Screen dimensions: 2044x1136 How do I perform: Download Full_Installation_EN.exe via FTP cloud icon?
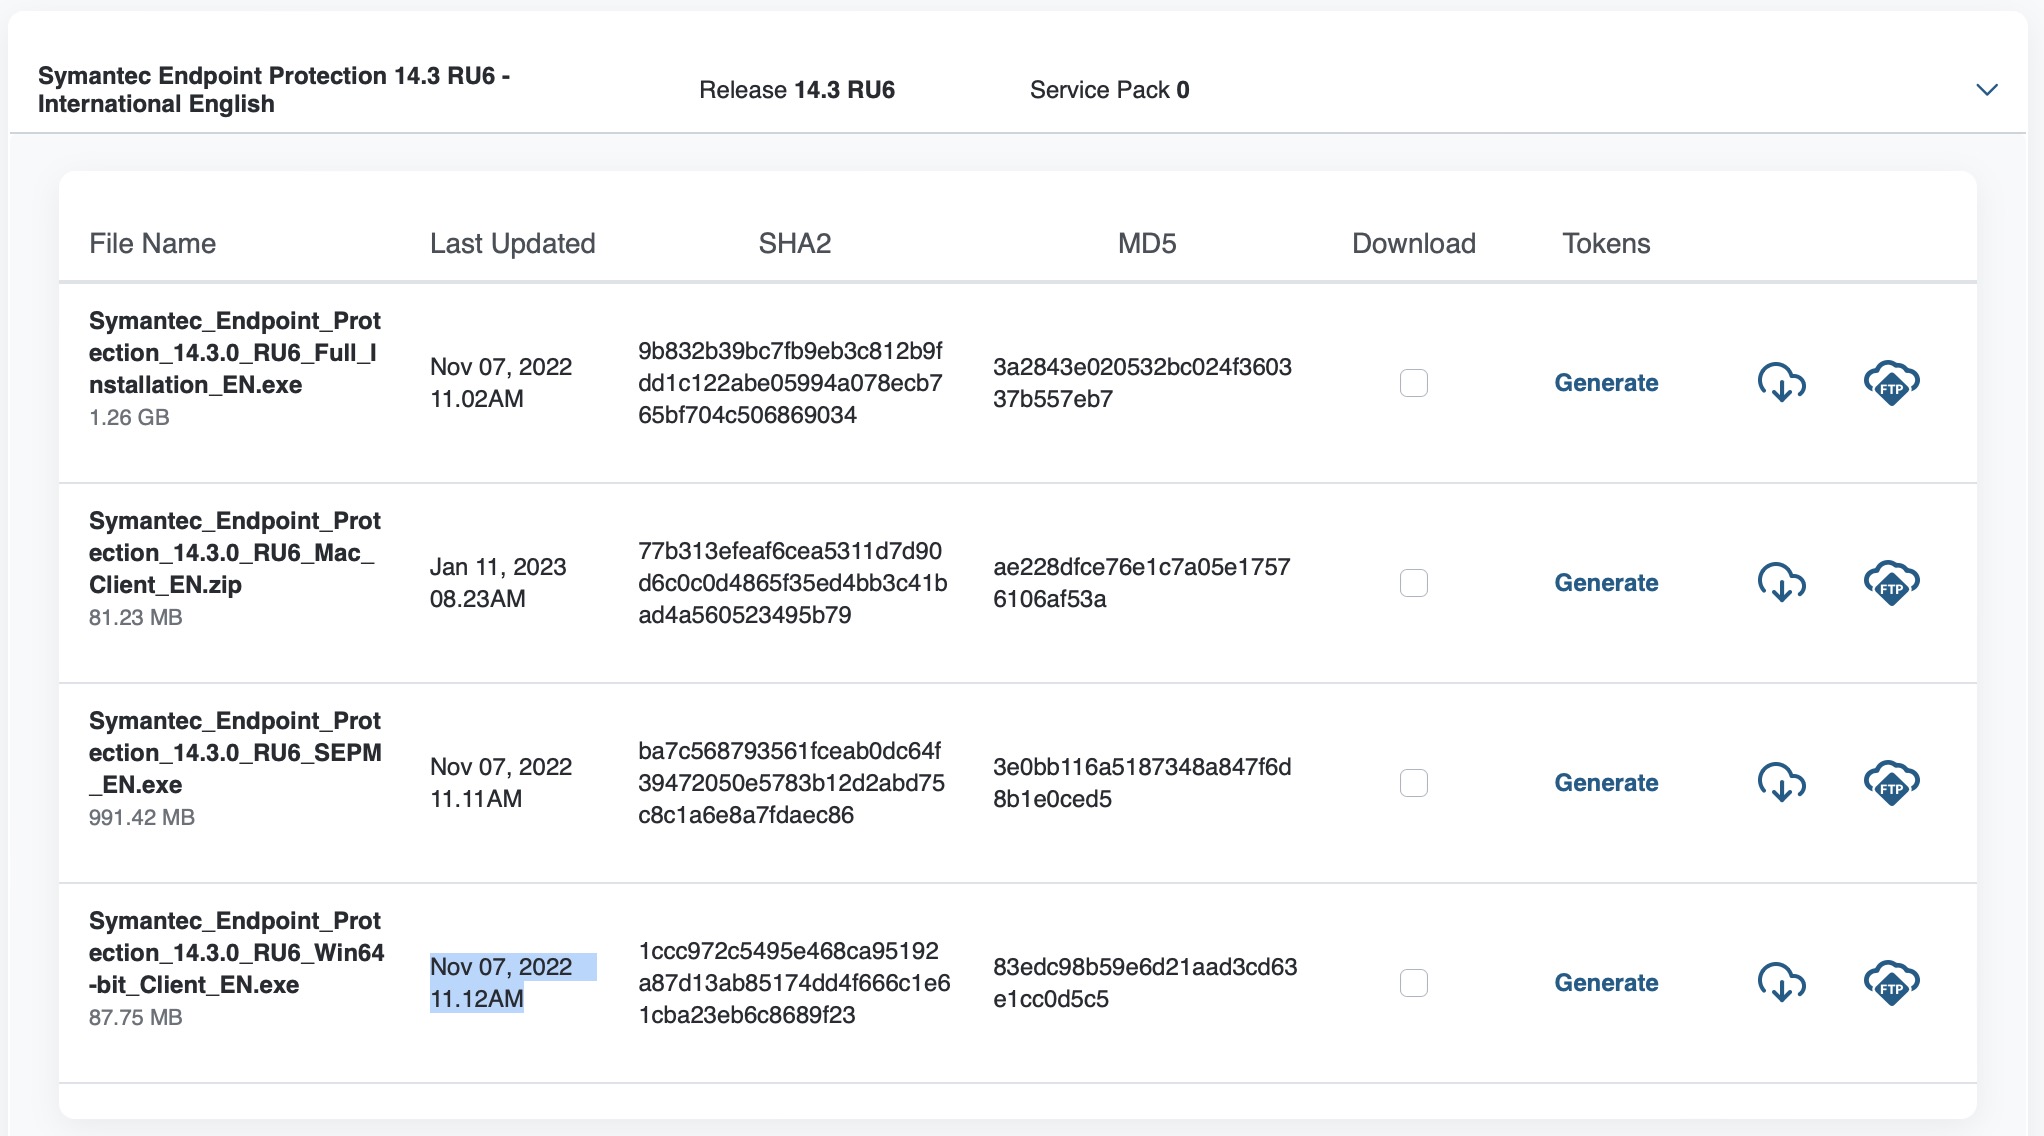(x=1891, y=382)
